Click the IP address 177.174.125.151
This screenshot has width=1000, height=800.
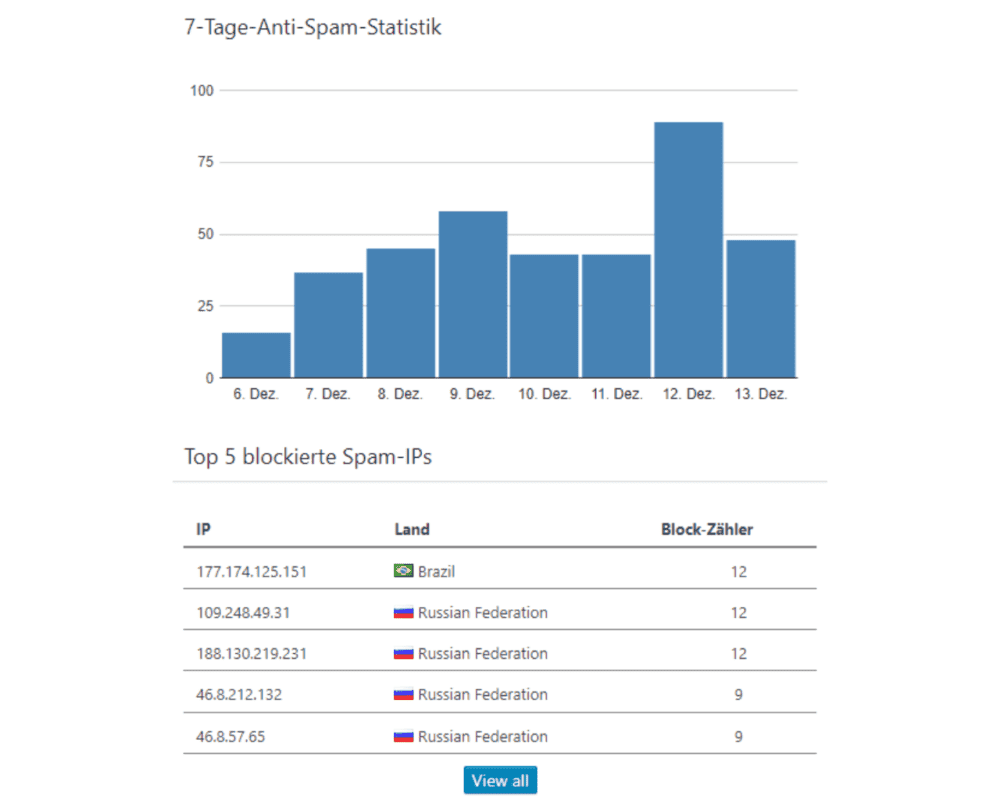tap(251, 572)
